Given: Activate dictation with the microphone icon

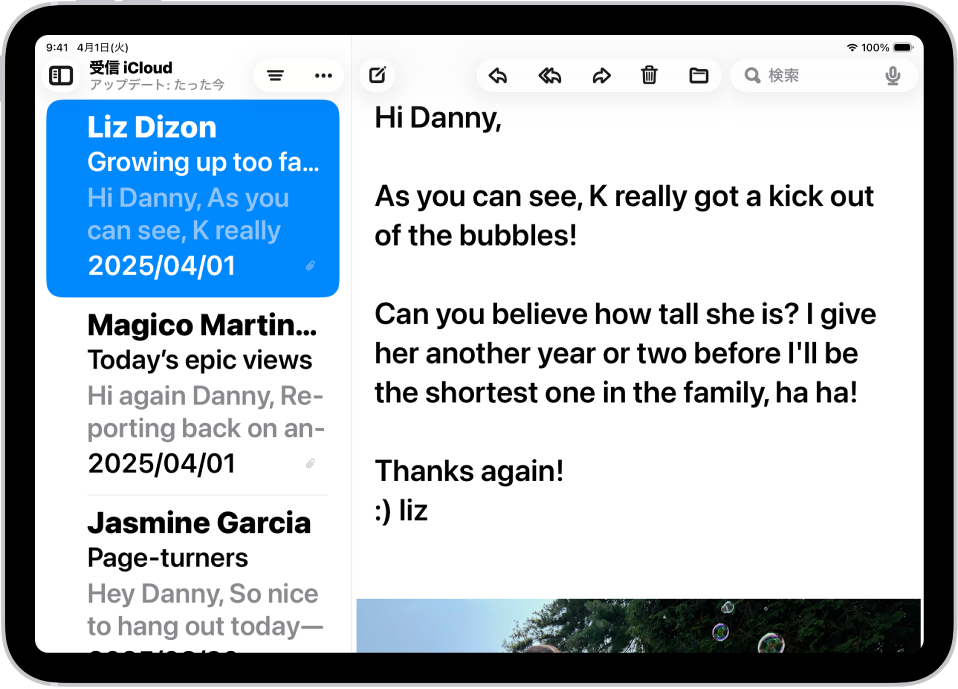Looking at the screenshot, I should (891, 74).
